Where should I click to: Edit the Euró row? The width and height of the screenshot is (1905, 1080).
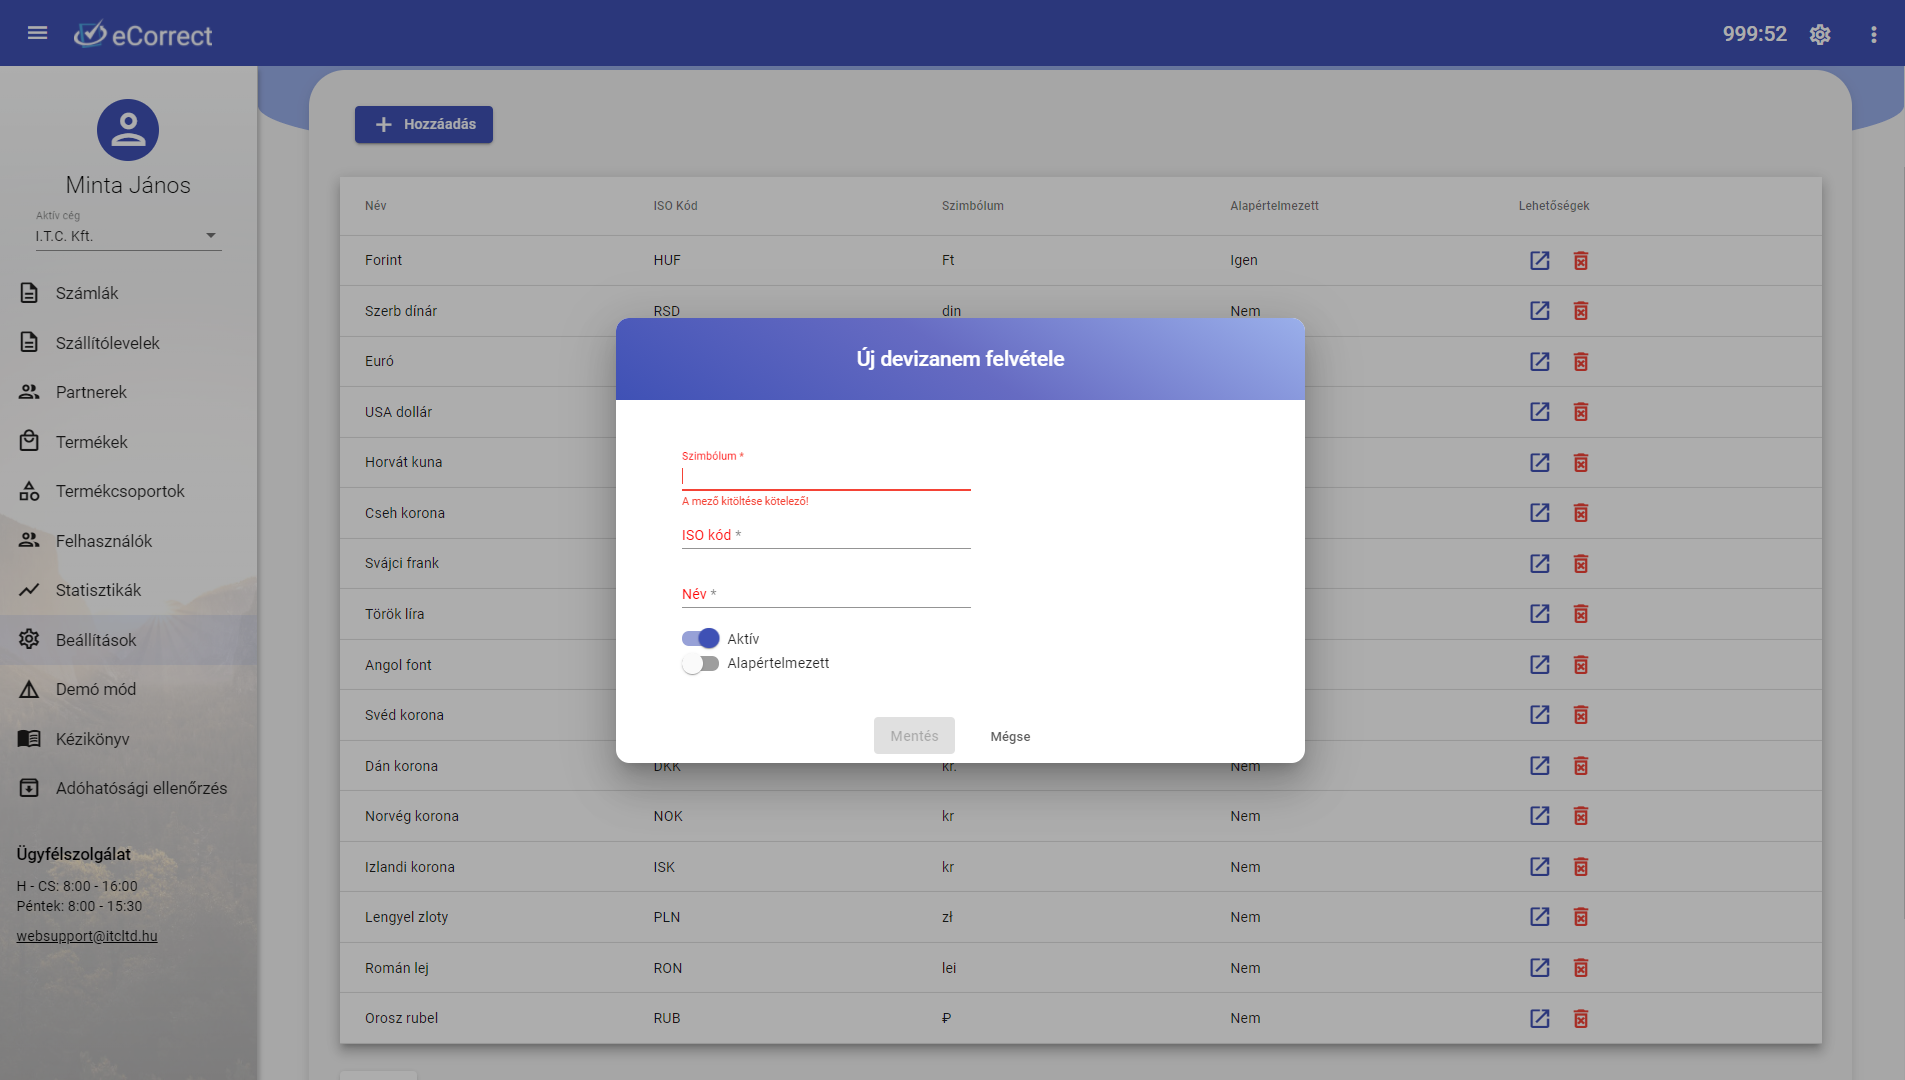tap(1540, 361)
